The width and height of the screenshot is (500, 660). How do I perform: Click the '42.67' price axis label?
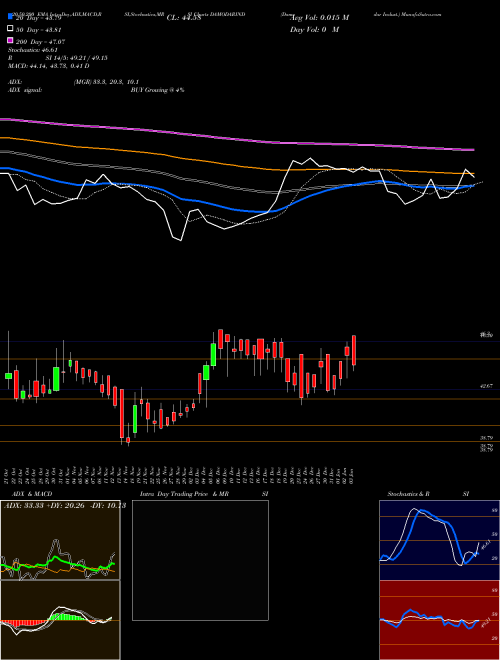tap(487, 386)
